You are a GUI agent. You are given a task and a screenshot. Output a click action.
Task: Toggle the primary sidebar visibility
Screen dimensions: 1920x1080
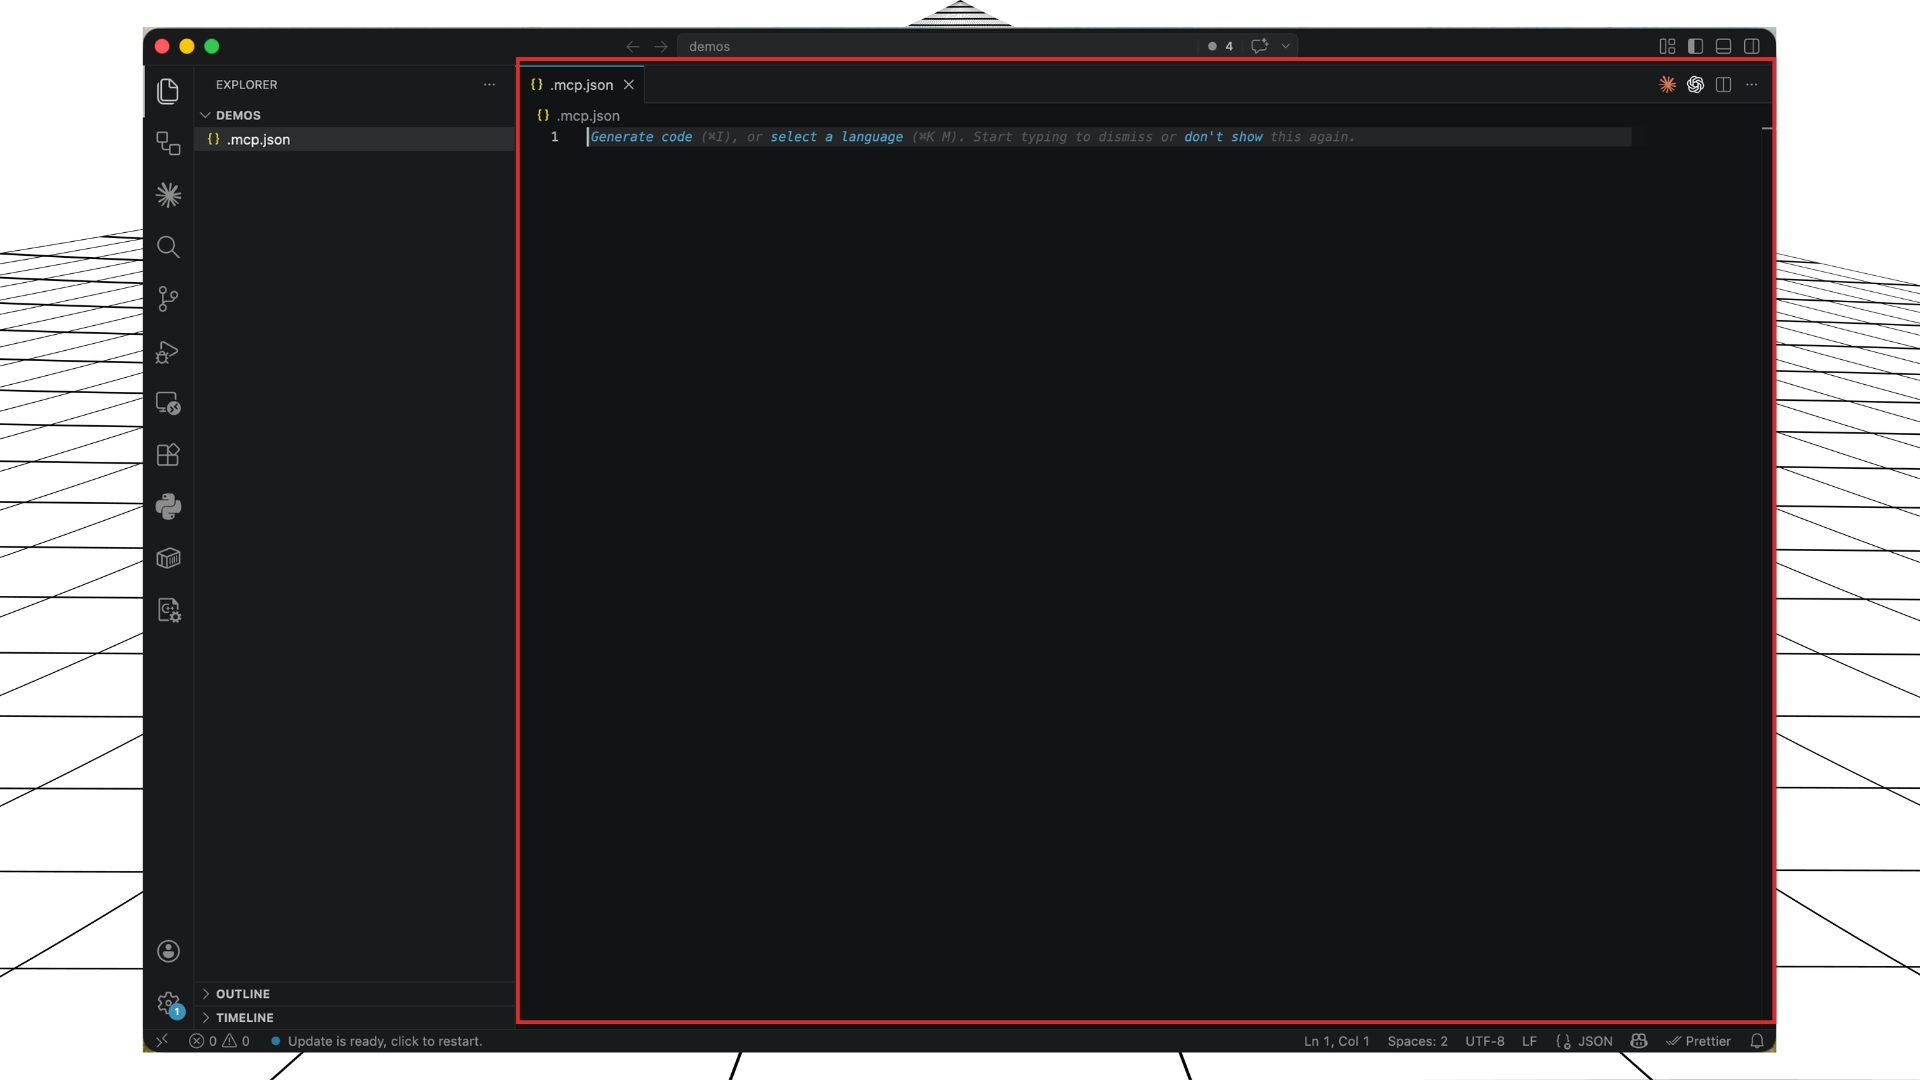coord(1696,46)
